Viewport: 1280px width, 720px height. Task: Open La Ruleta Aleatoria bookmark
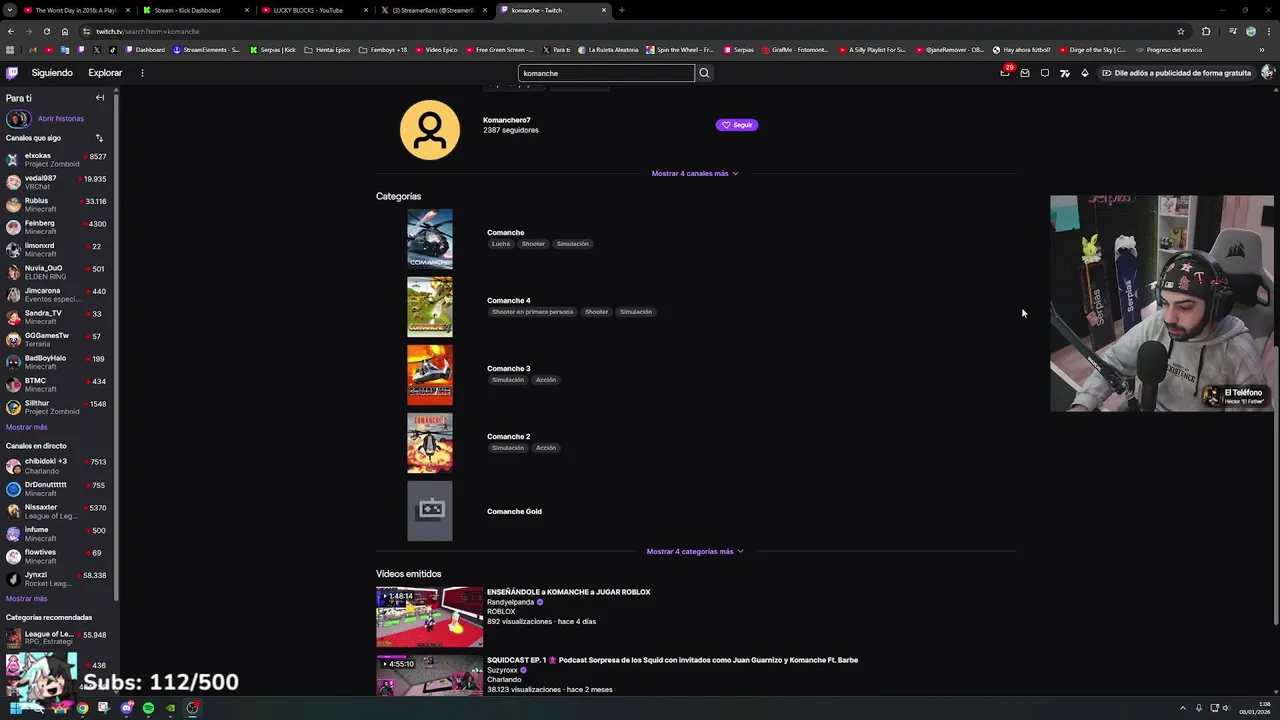[x=608, y=50]
